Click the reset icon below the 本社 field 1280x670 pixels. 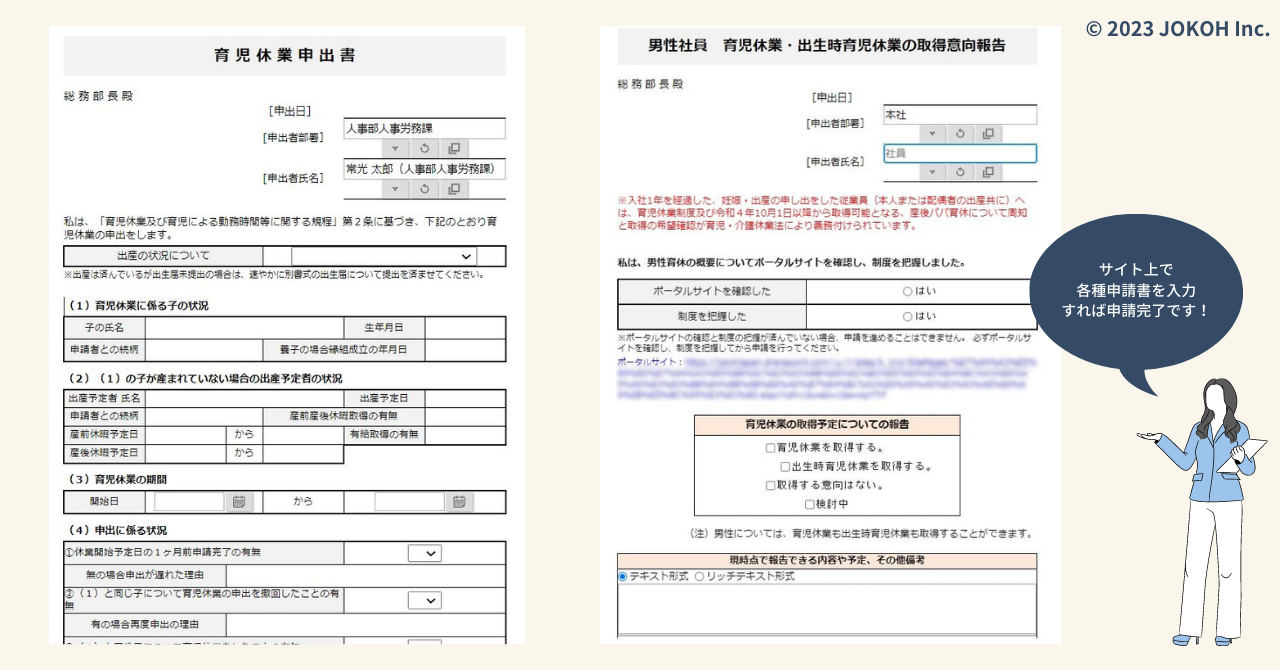pyautogui.click(x=960, y=133)
